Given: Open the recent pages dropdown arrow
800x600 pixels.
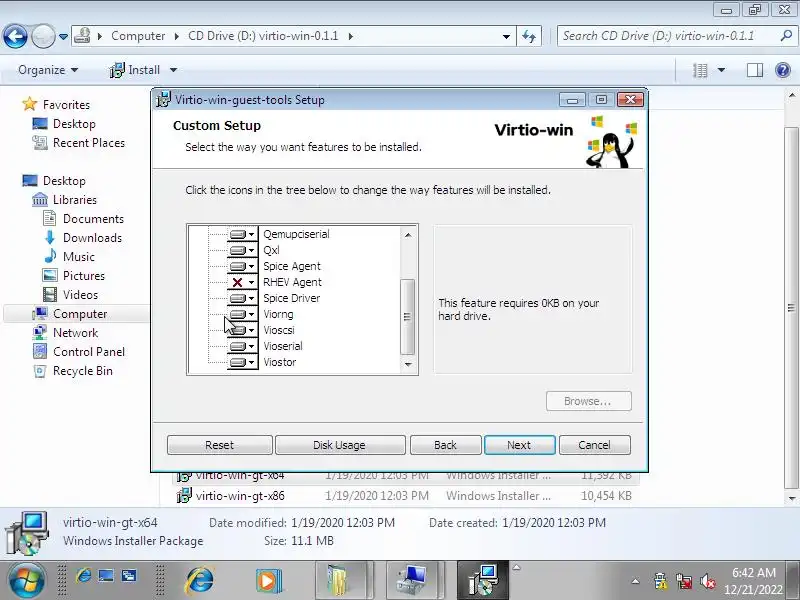Looking at the screenshot, I should point(63,37).
